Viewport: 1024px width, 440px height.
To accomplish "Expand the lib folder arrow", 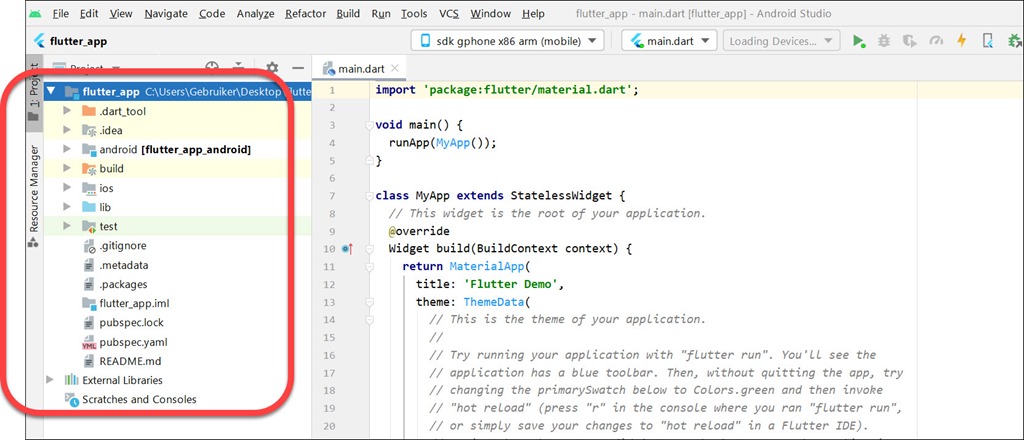I will (67, 207).
